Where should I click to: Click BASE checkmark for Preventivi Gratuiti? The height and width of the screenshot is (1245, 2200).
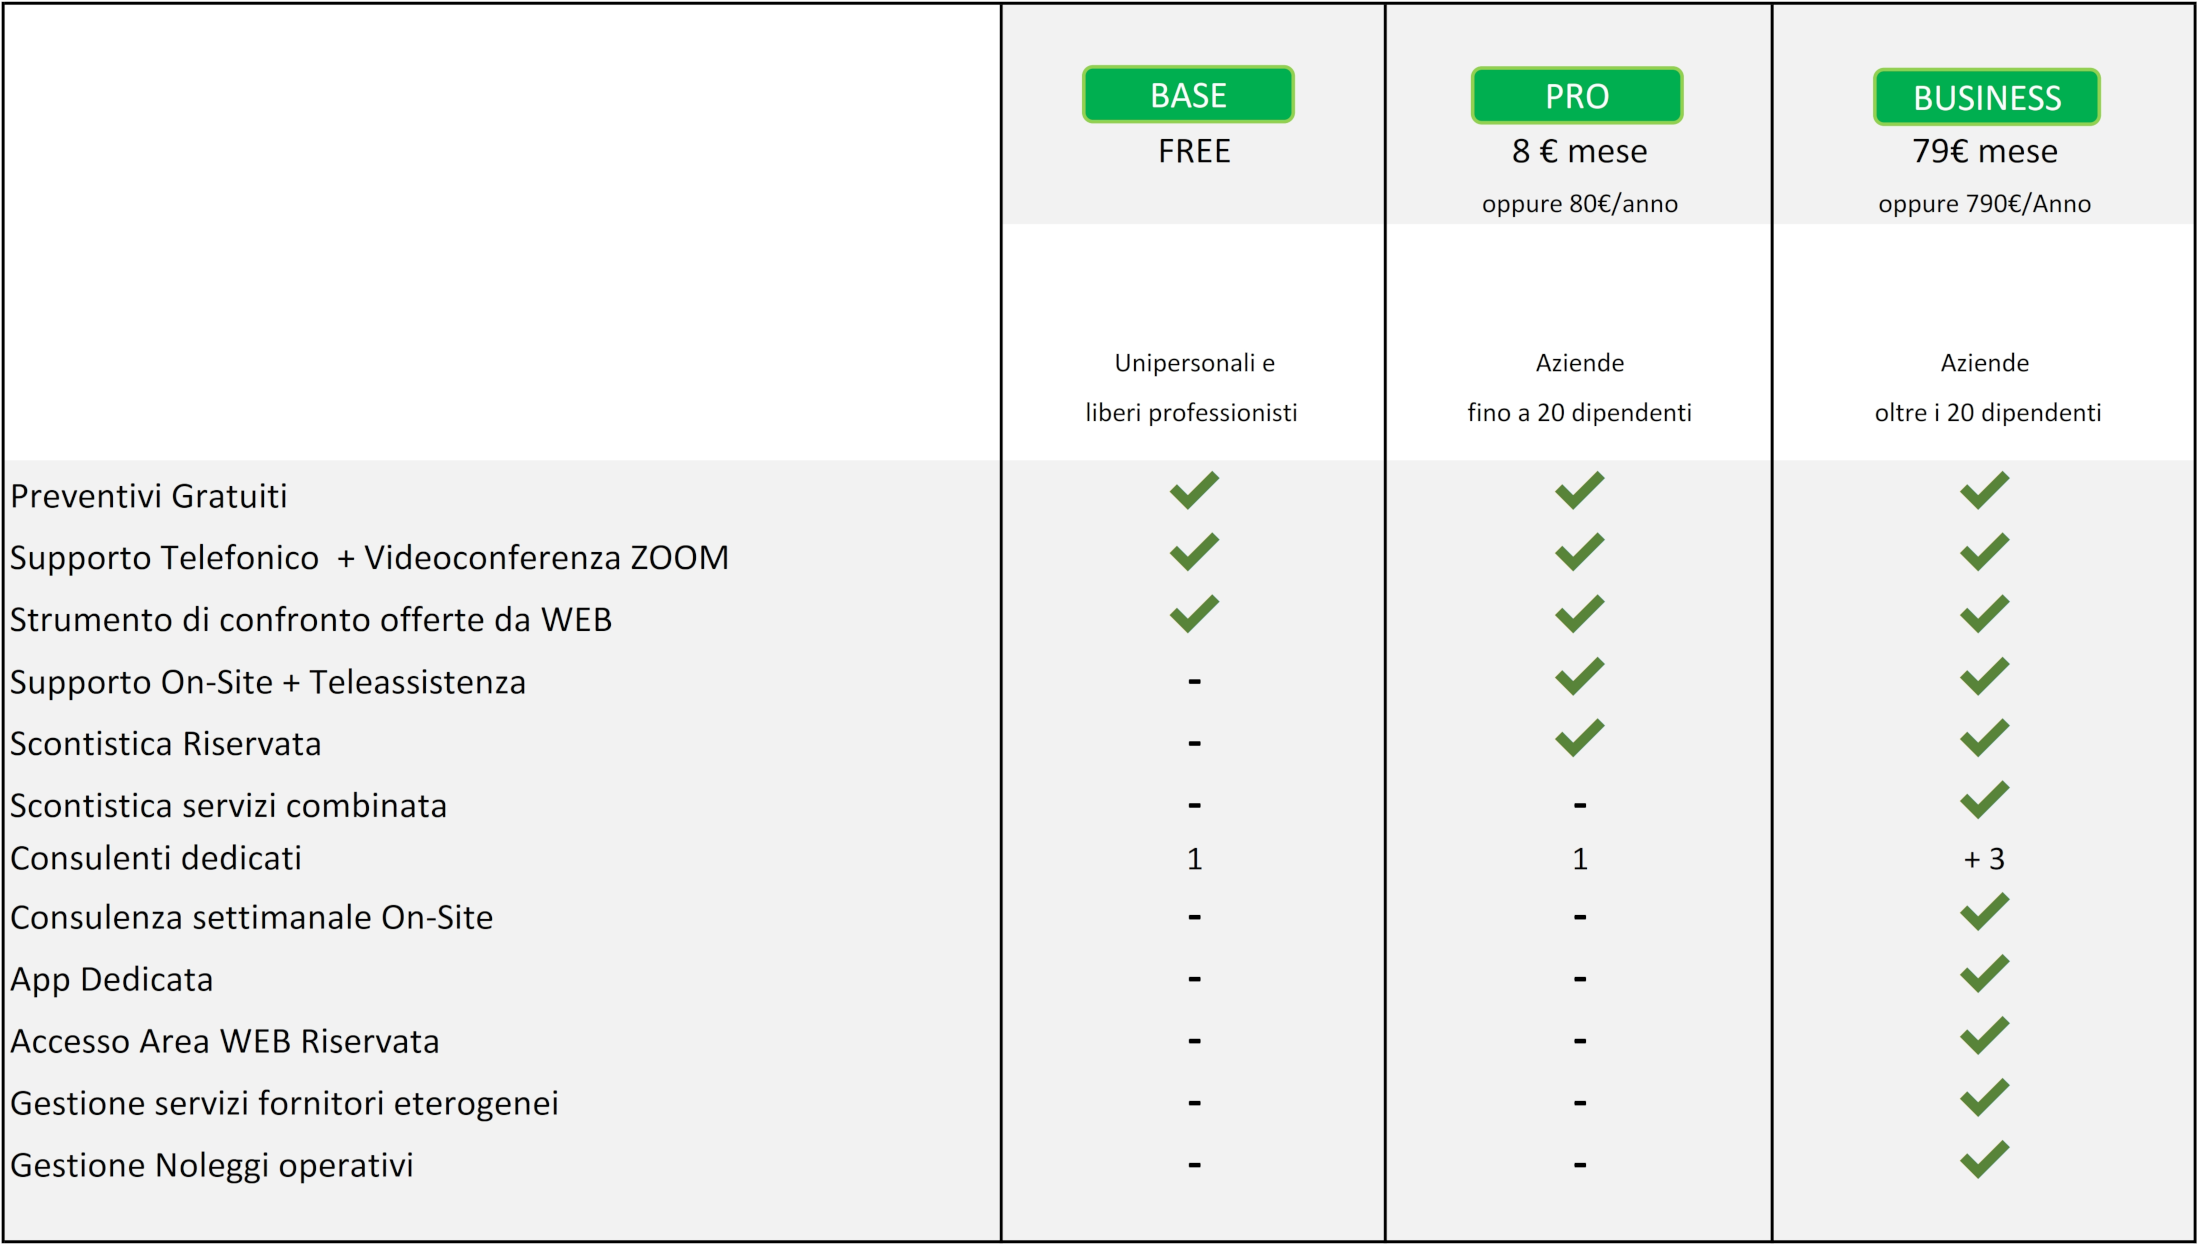[1194, 490]
